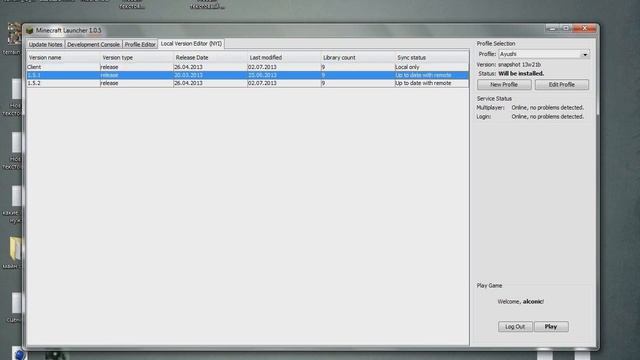Click the Library count column header
This screenshot has height=360, width=640.
coord(358,58)
